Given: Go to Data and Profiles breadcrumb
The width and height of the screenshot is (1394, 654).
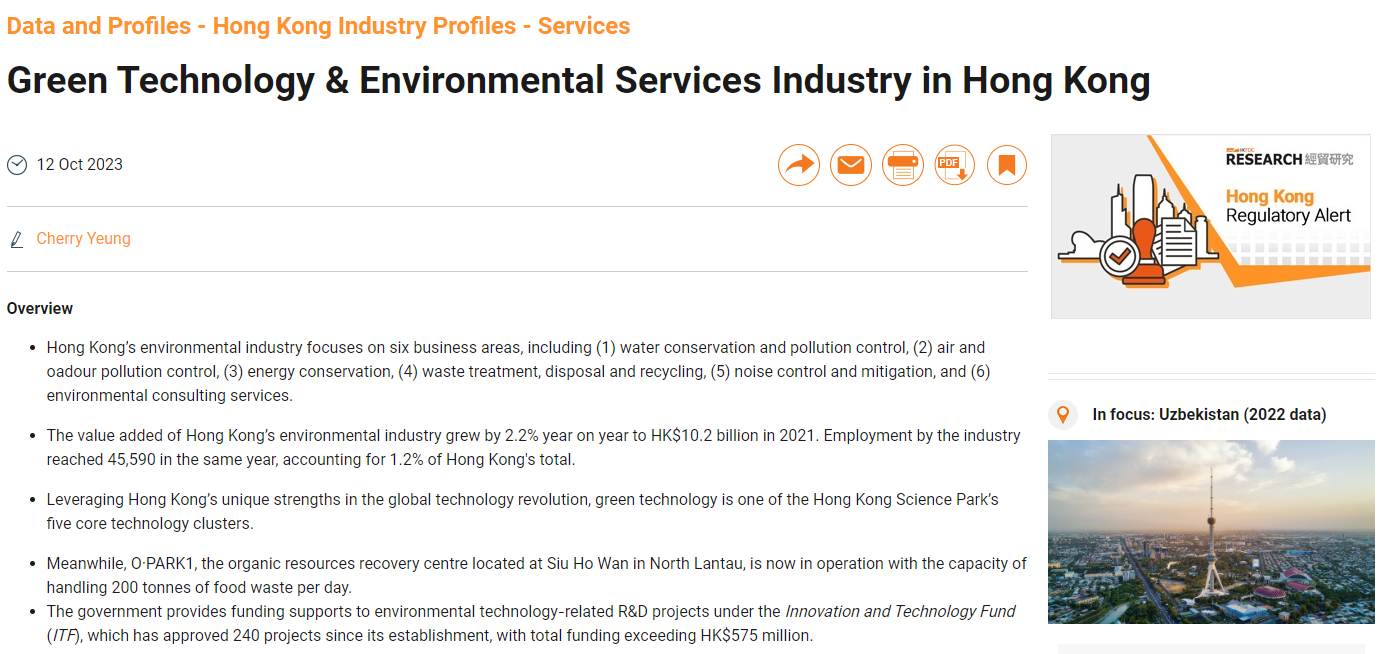Looking at the screenshot, I should point(99,26).
